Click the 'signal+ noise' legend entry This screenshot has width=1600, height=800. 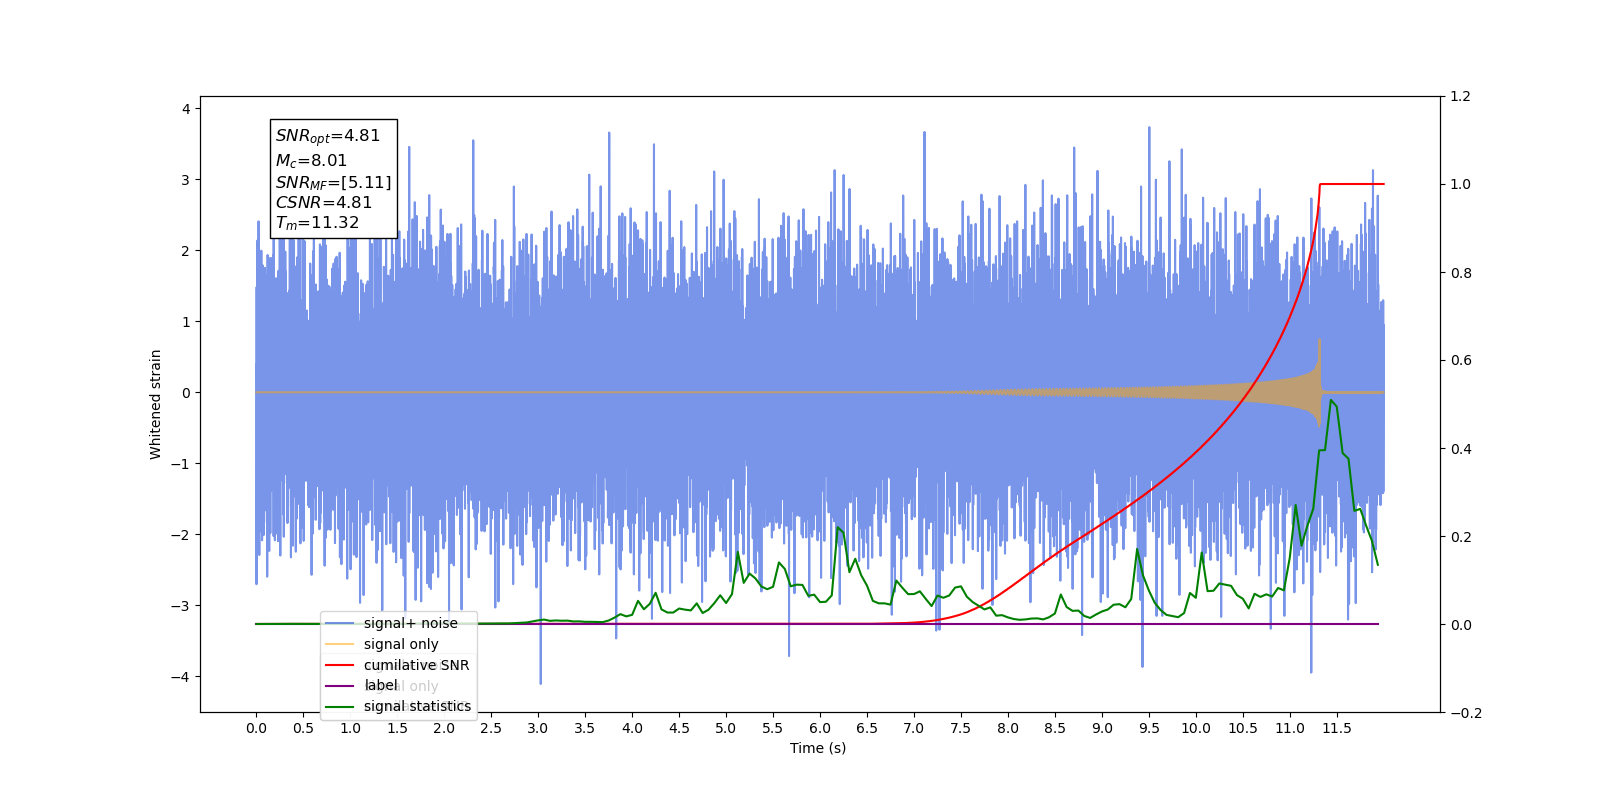coord(410,623)
